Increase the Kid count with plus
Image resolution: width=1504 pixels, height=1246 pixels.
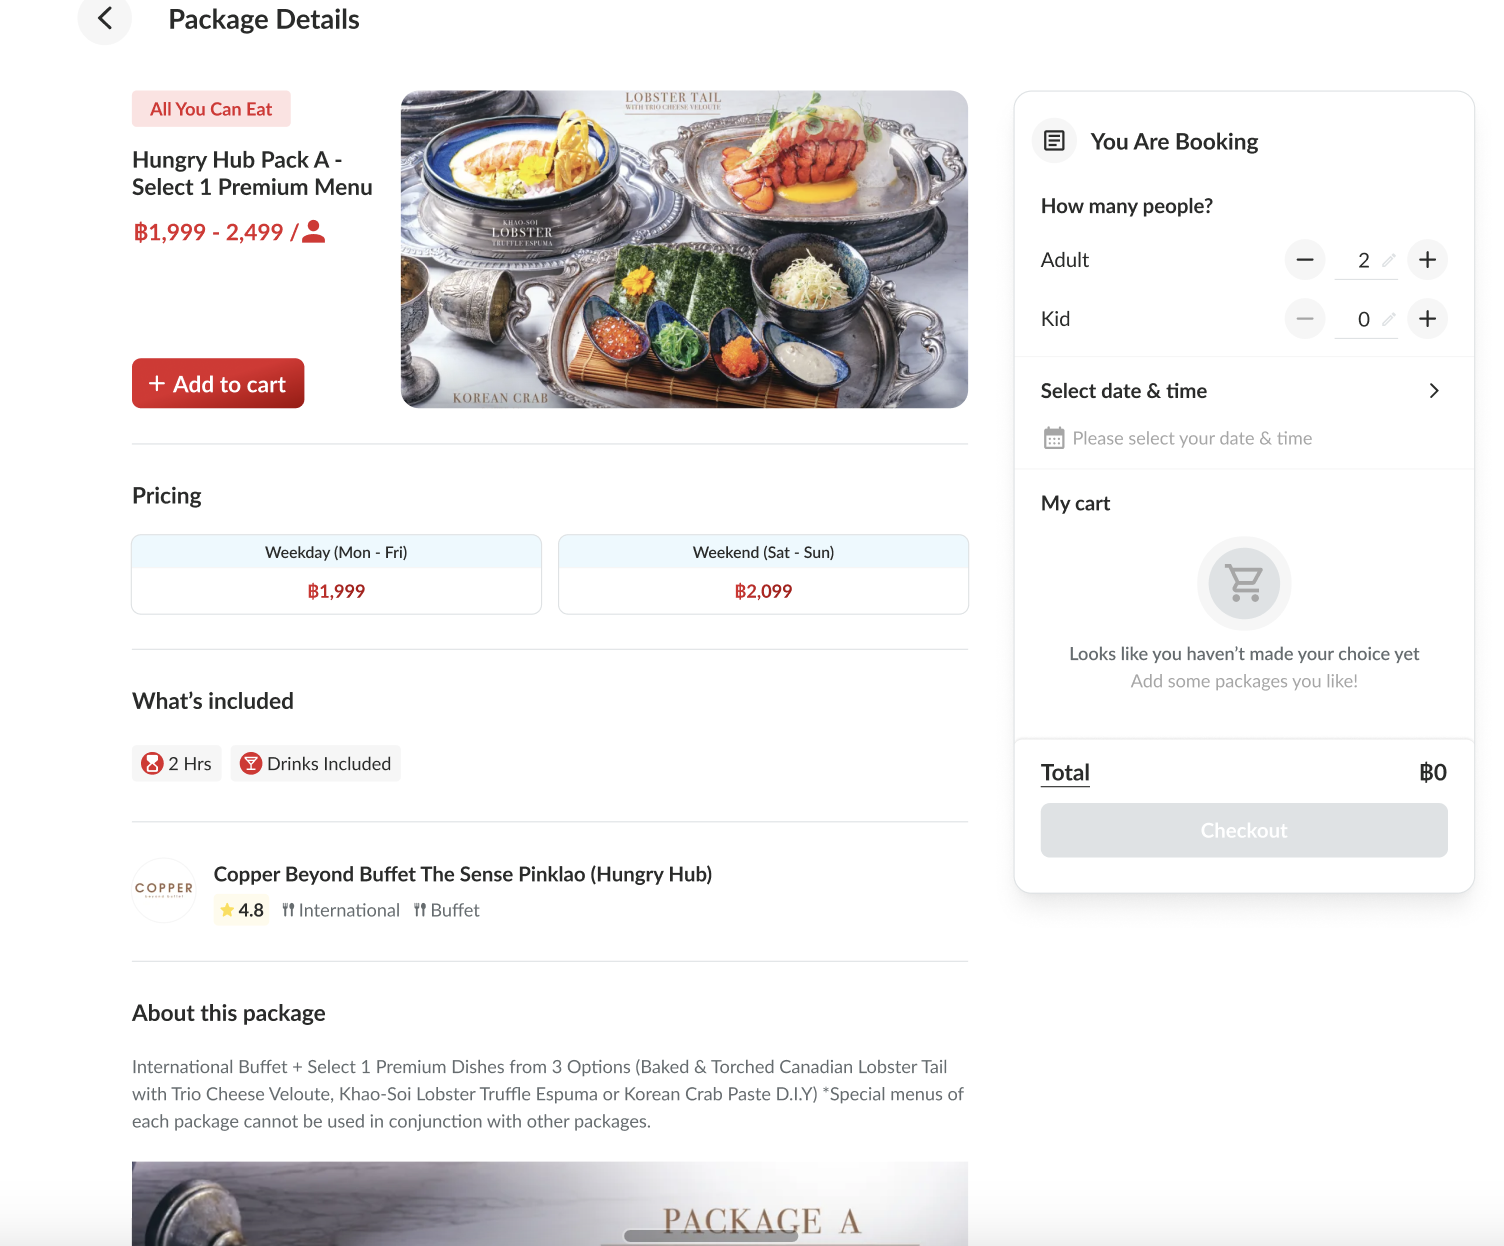pos(1427,319)
